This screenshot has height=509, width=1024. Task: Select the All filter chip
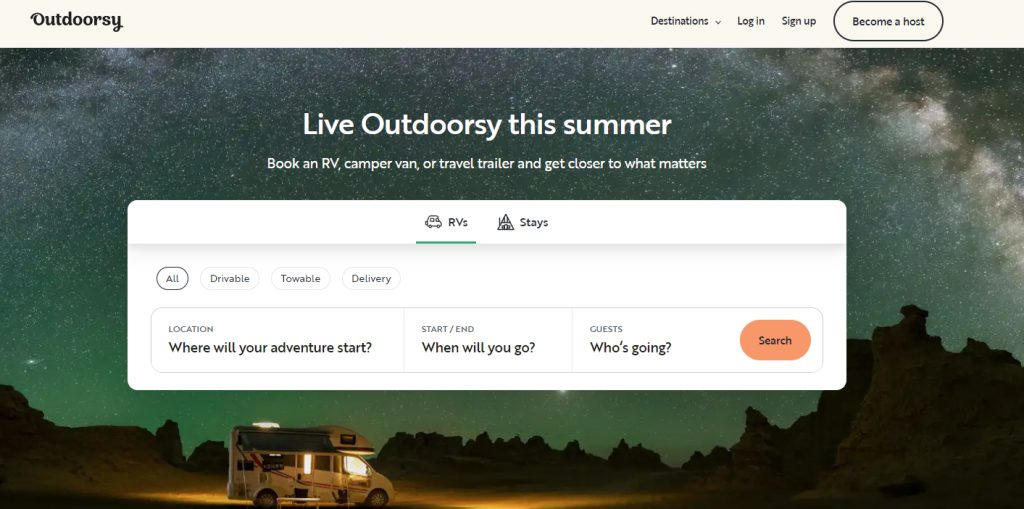172,278
